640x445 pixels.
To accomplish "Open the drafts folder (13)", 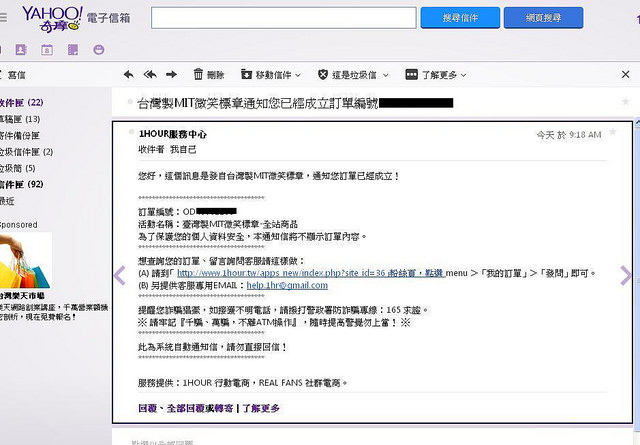I will [20, 119].
